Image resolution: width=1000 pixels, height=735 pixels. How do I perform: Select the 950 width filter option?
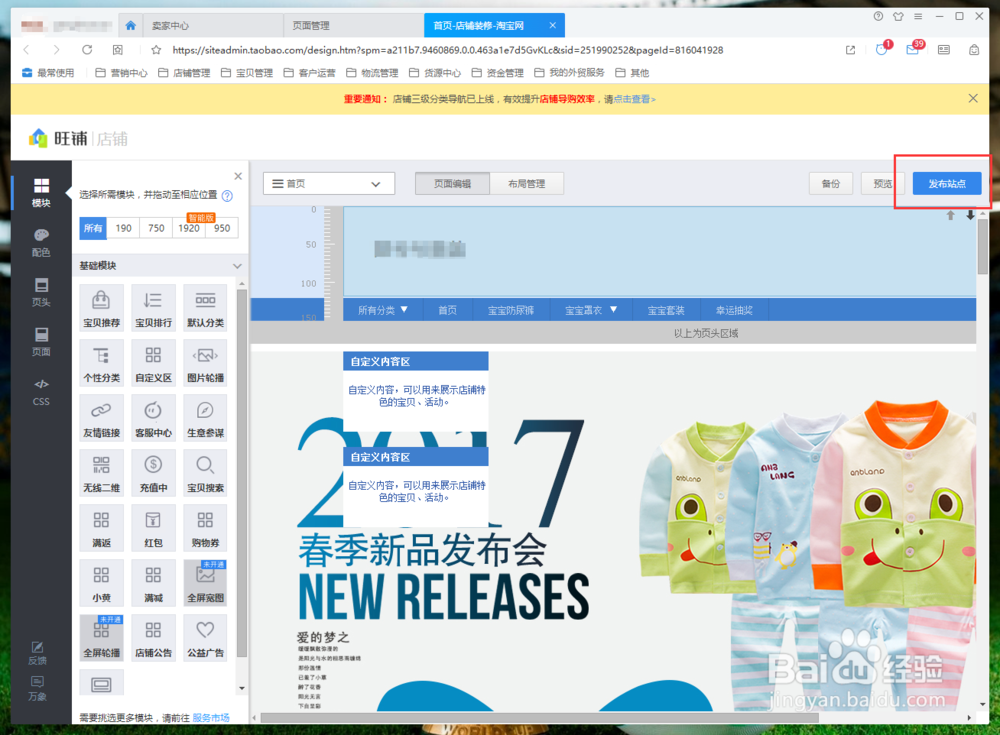click(221, 228)
